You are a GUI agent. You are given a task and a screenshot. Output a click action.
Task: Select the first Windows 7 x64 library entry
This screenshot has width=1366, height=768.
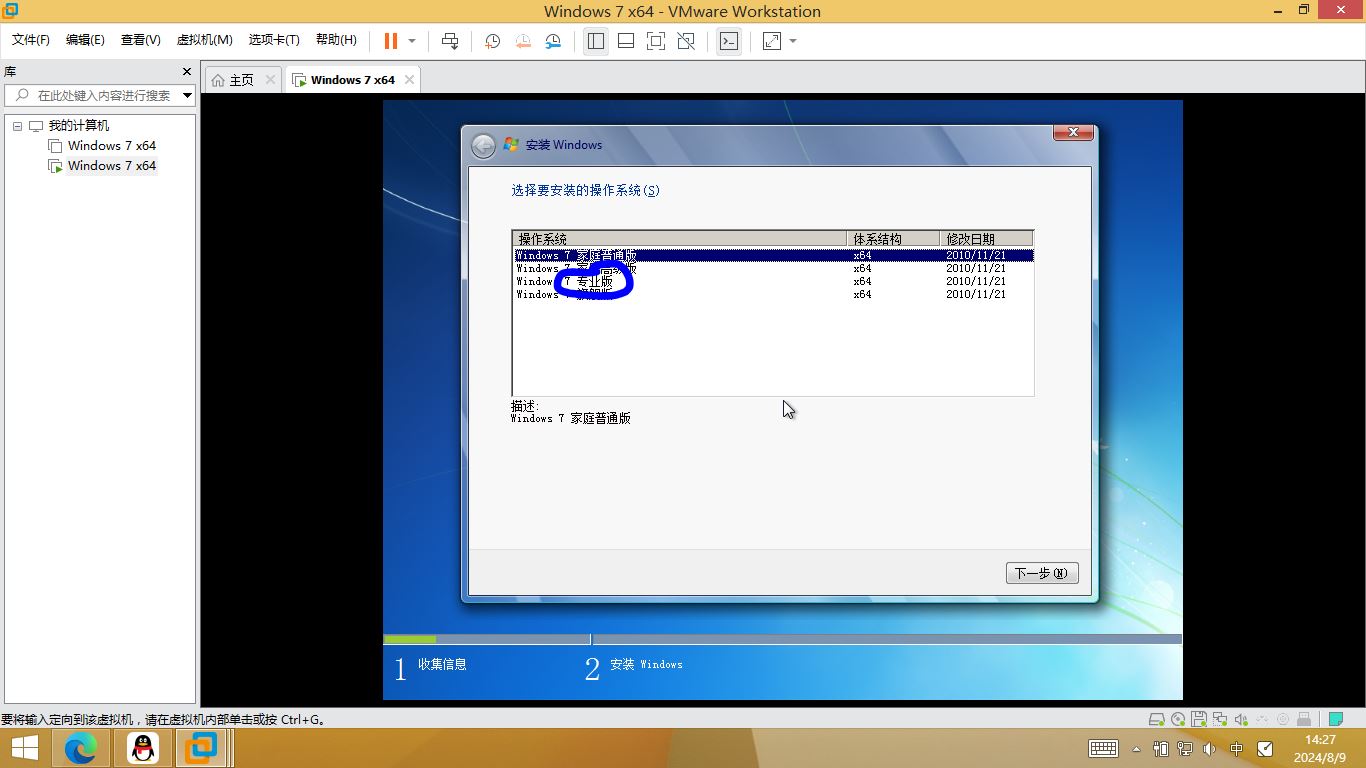coord(111,146)
